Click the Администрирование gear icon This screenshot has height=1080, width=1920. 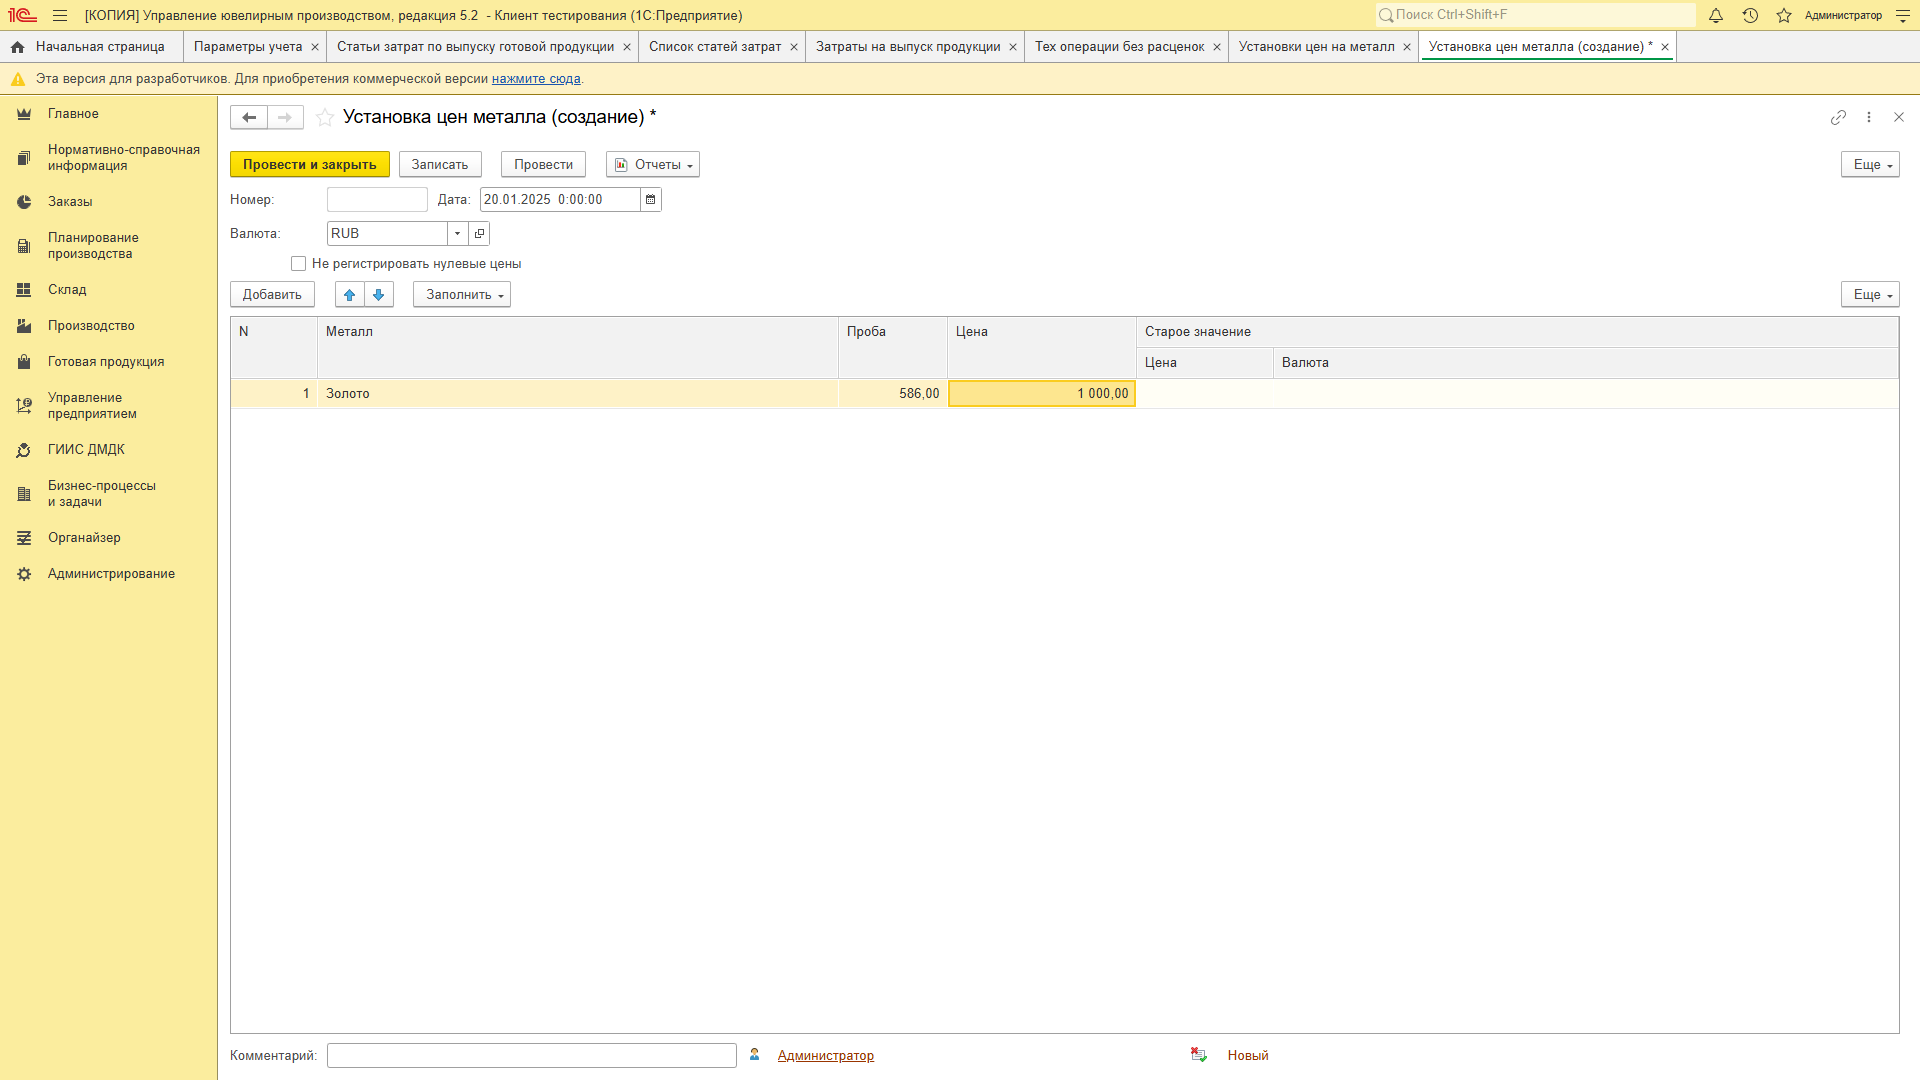[24, 574]
